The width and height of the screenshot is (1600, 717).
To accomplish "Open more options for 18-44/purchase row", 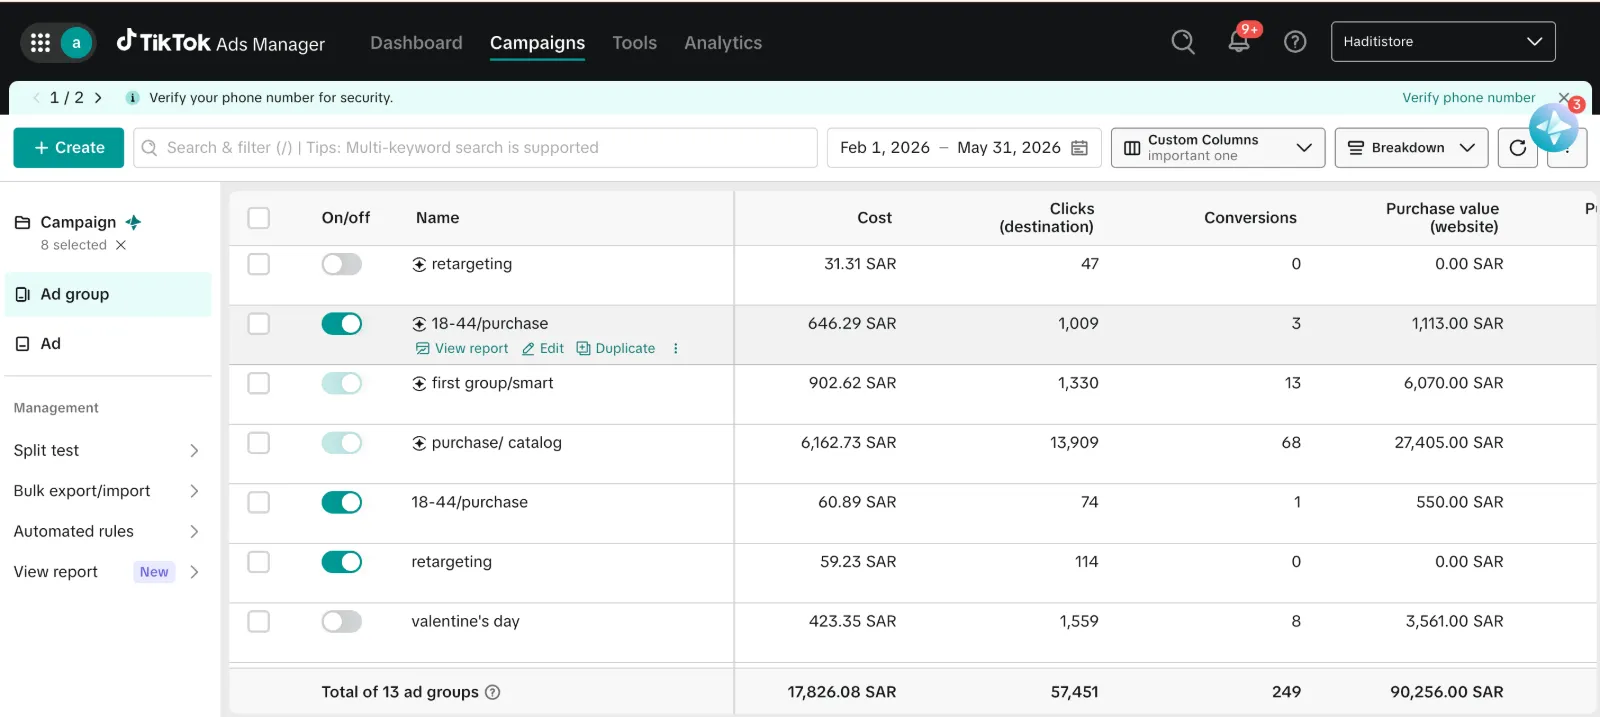I will (x=676, y=349).
